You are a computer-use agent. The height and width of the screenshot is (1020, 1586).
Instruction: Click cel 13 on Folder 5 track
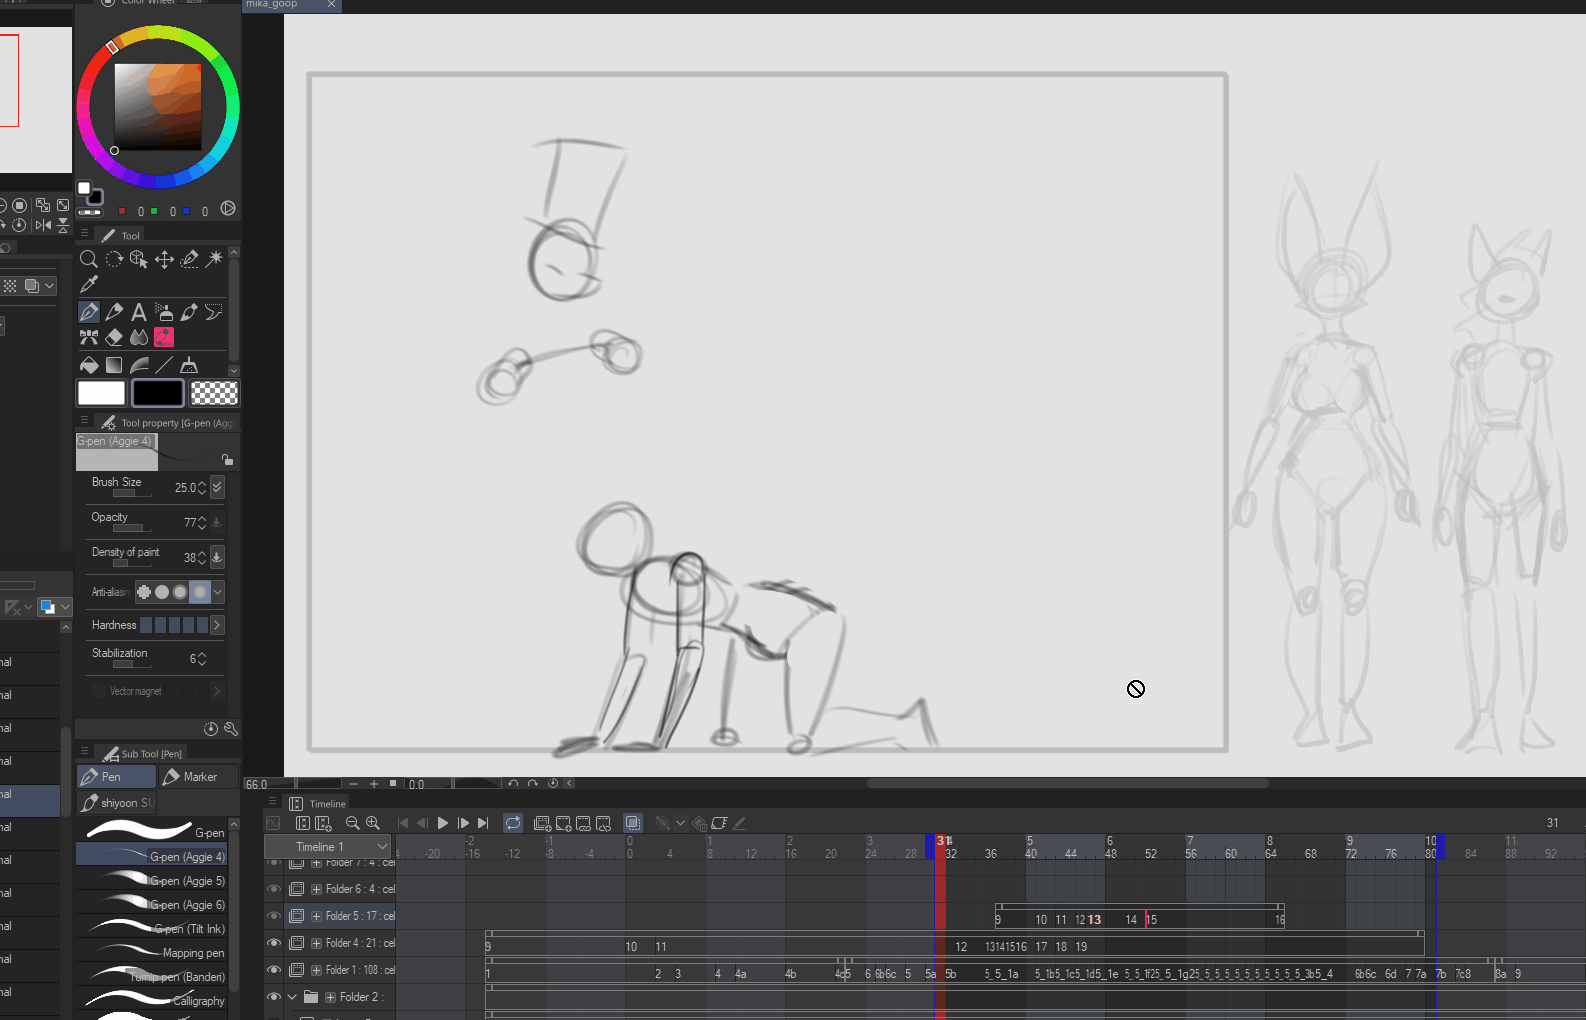(x=1095, y=920)
